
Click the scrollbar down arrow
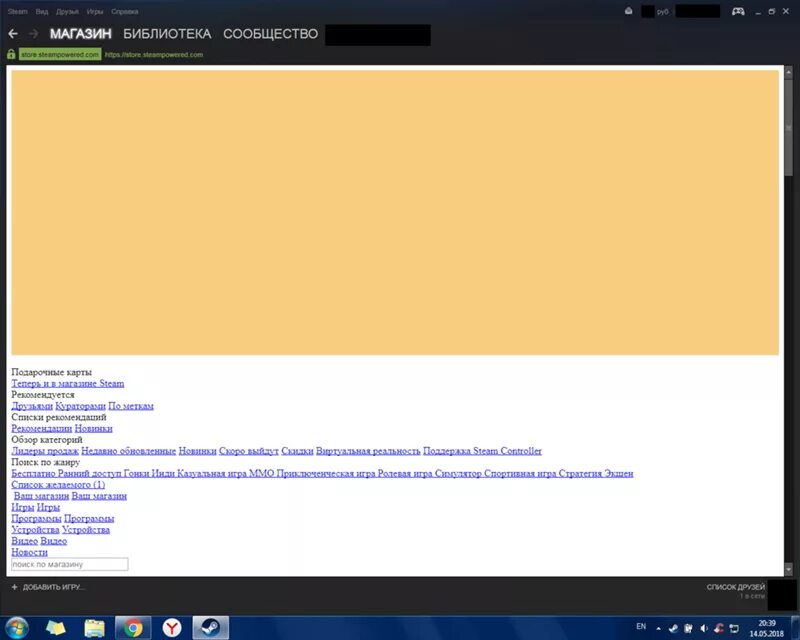pos(788,569)
